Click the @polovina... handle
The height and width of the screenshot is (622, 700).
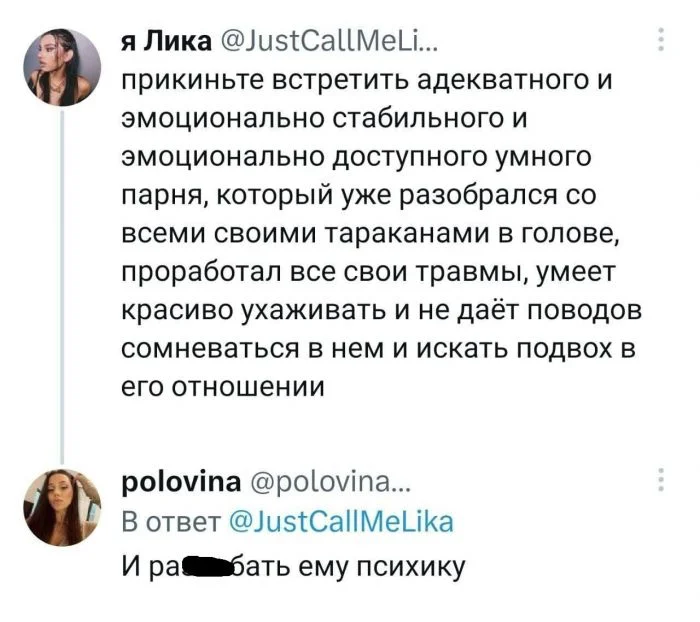pyautogui.click(x=328, y=483)
